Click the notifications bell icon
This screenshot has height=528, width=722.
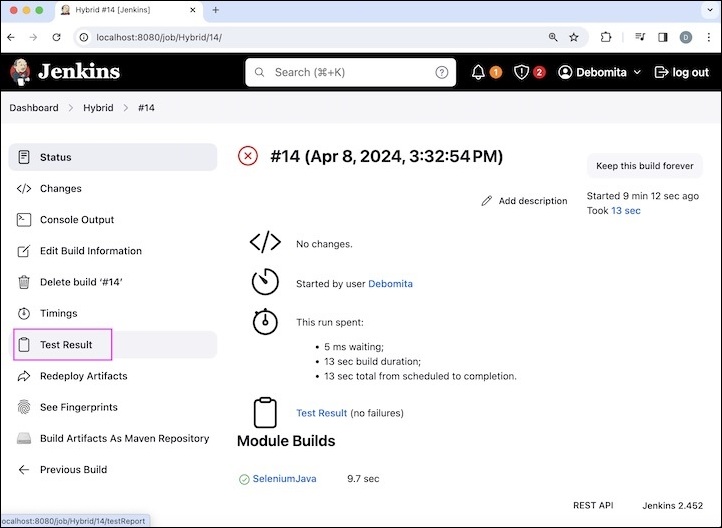[478, 72]
